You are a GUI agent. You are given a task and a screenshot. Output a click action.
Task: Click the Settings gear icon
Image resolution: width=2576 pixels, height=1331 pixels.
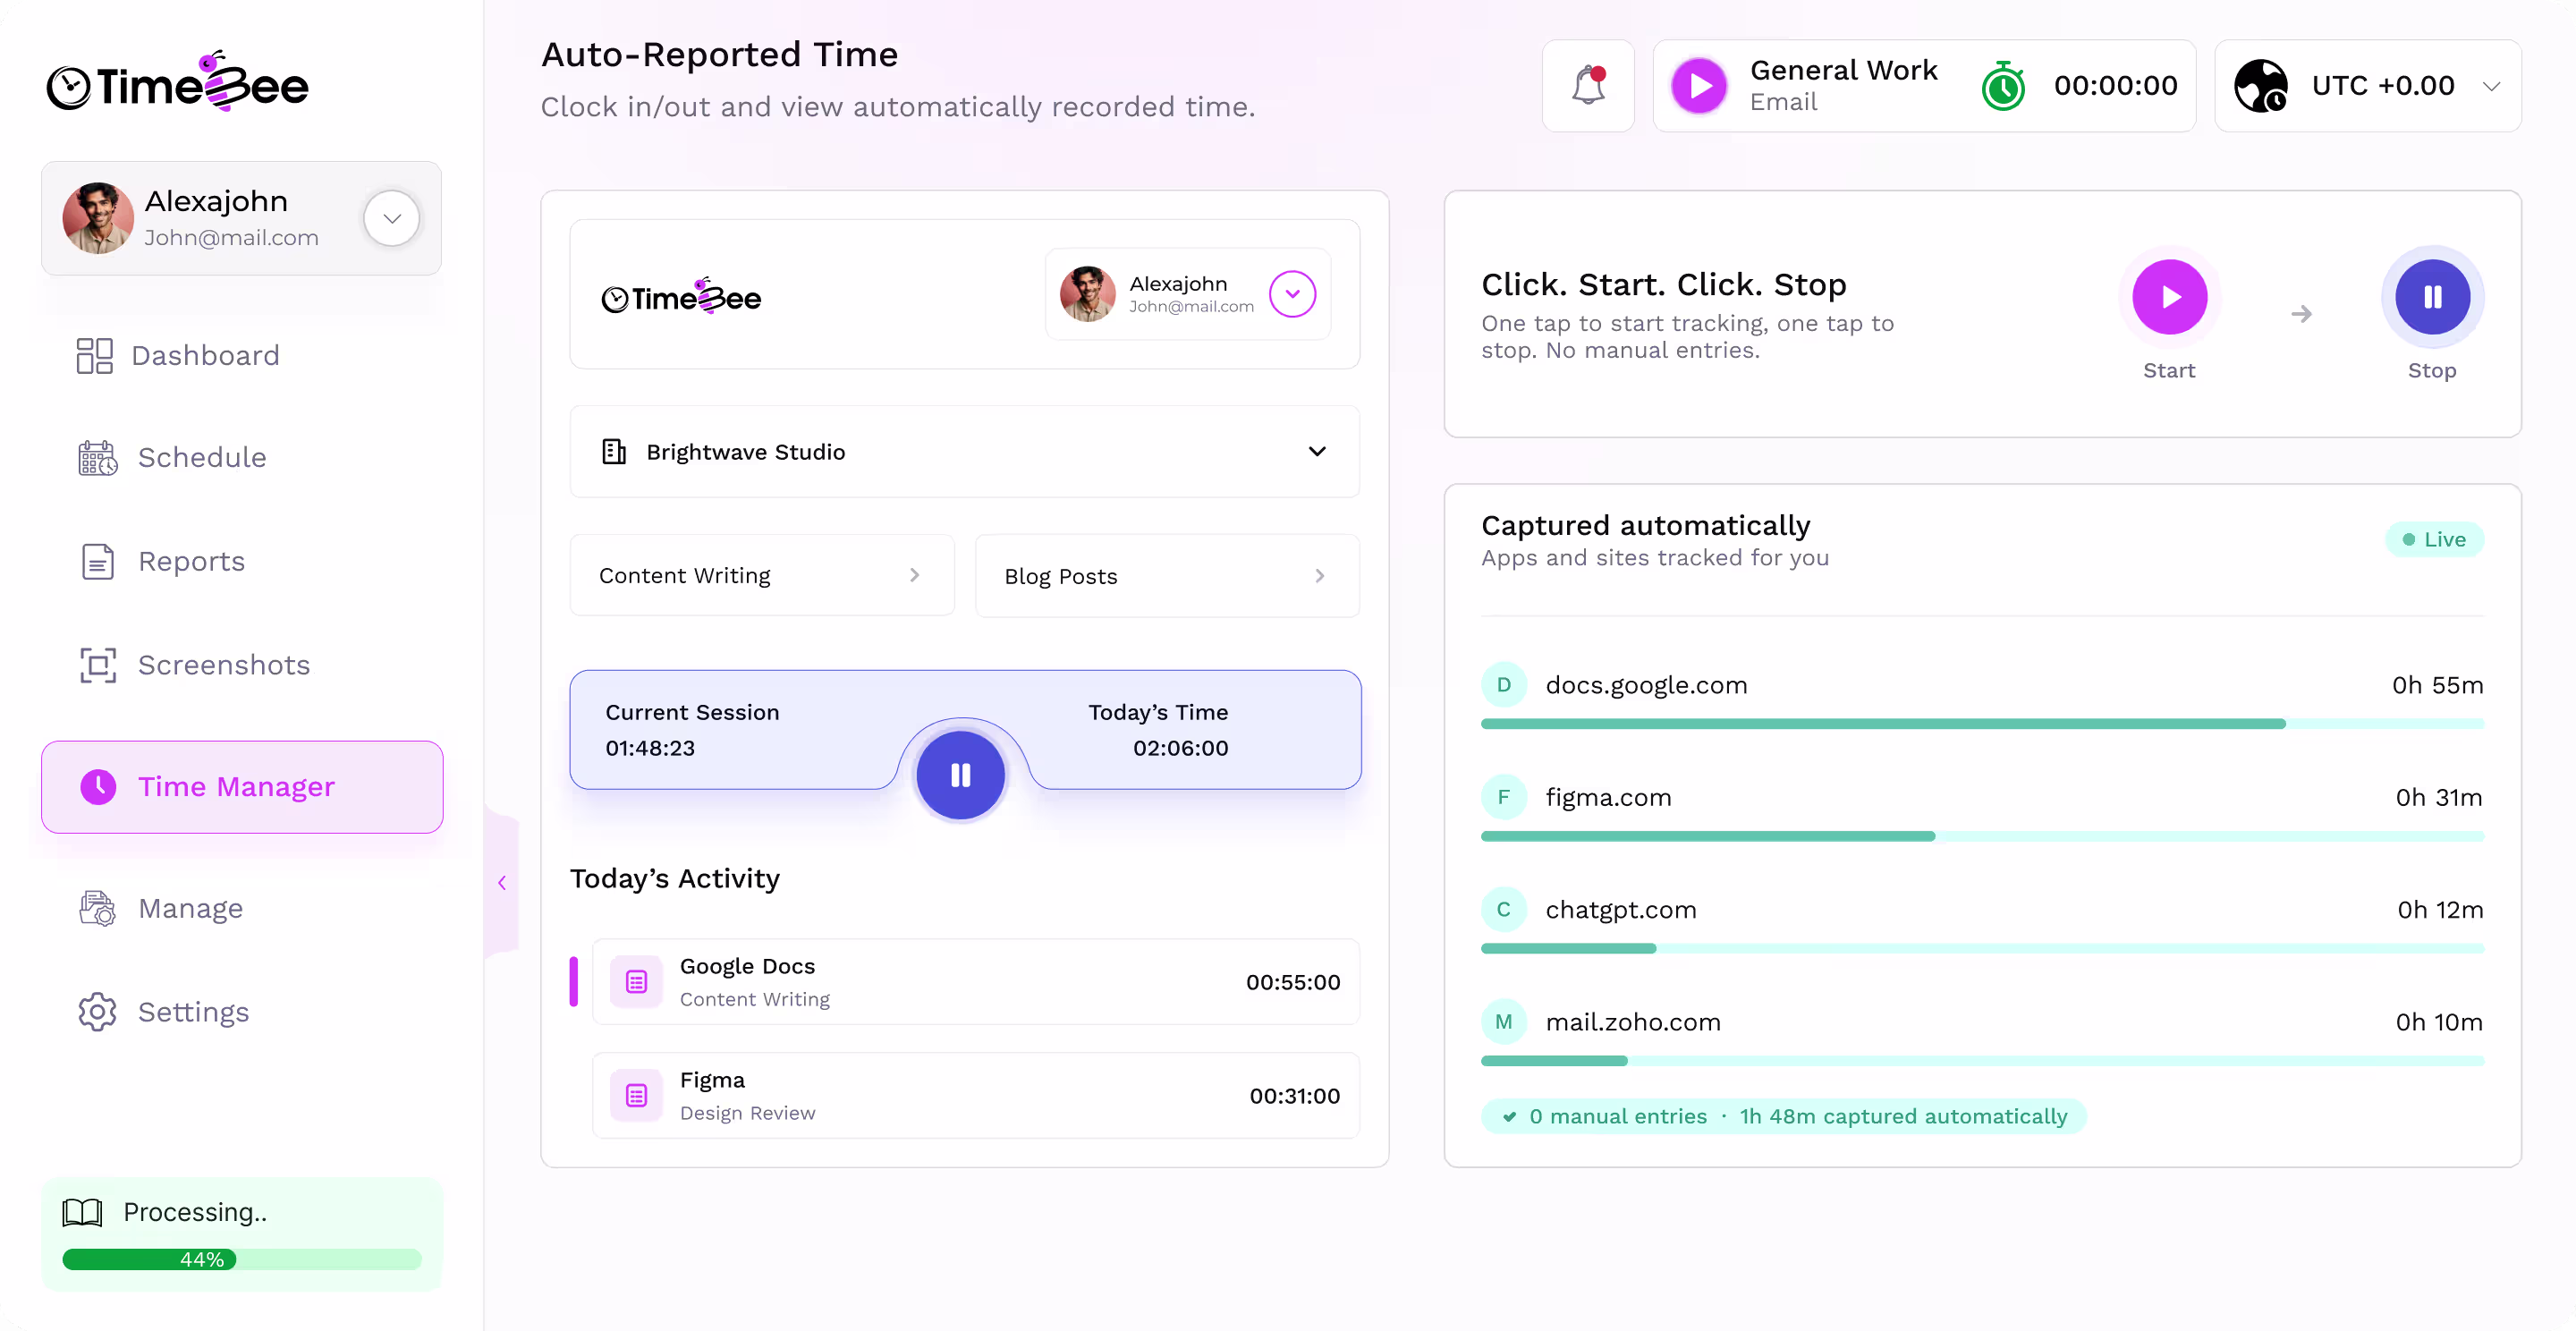tap(98, 1012)
